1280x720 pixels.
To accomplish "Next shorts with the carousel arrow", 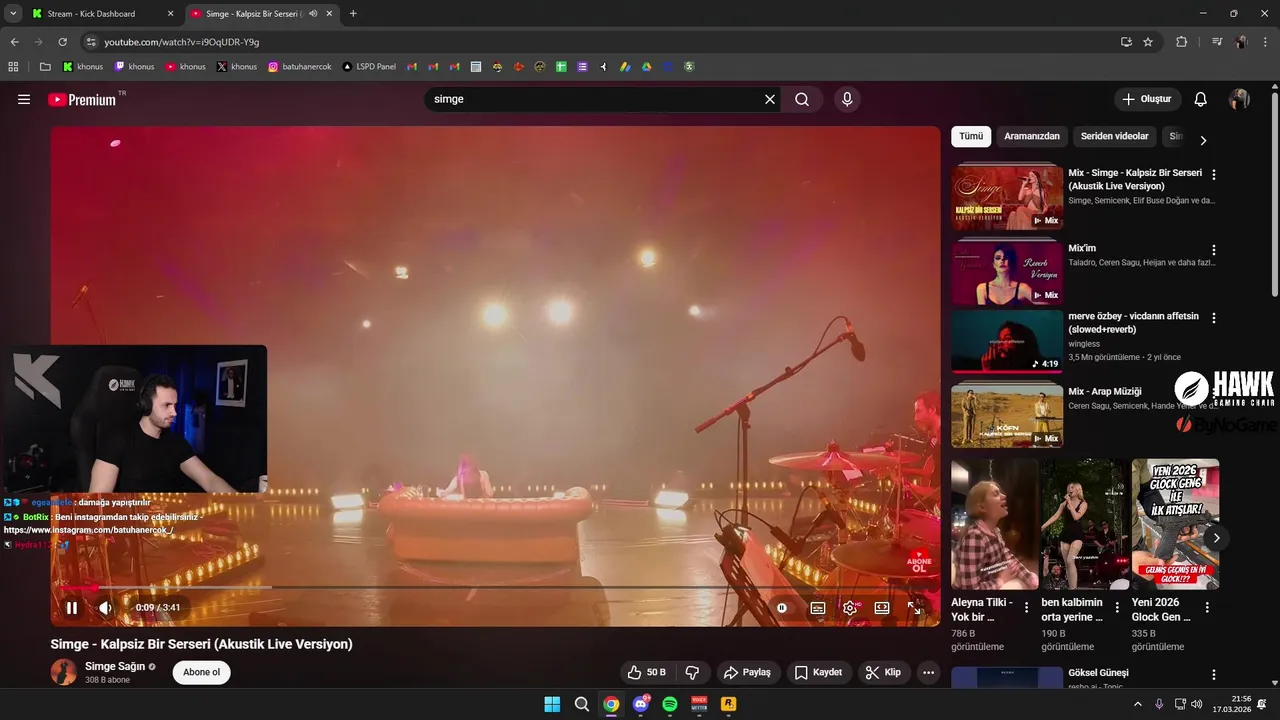I will 1216,538.
